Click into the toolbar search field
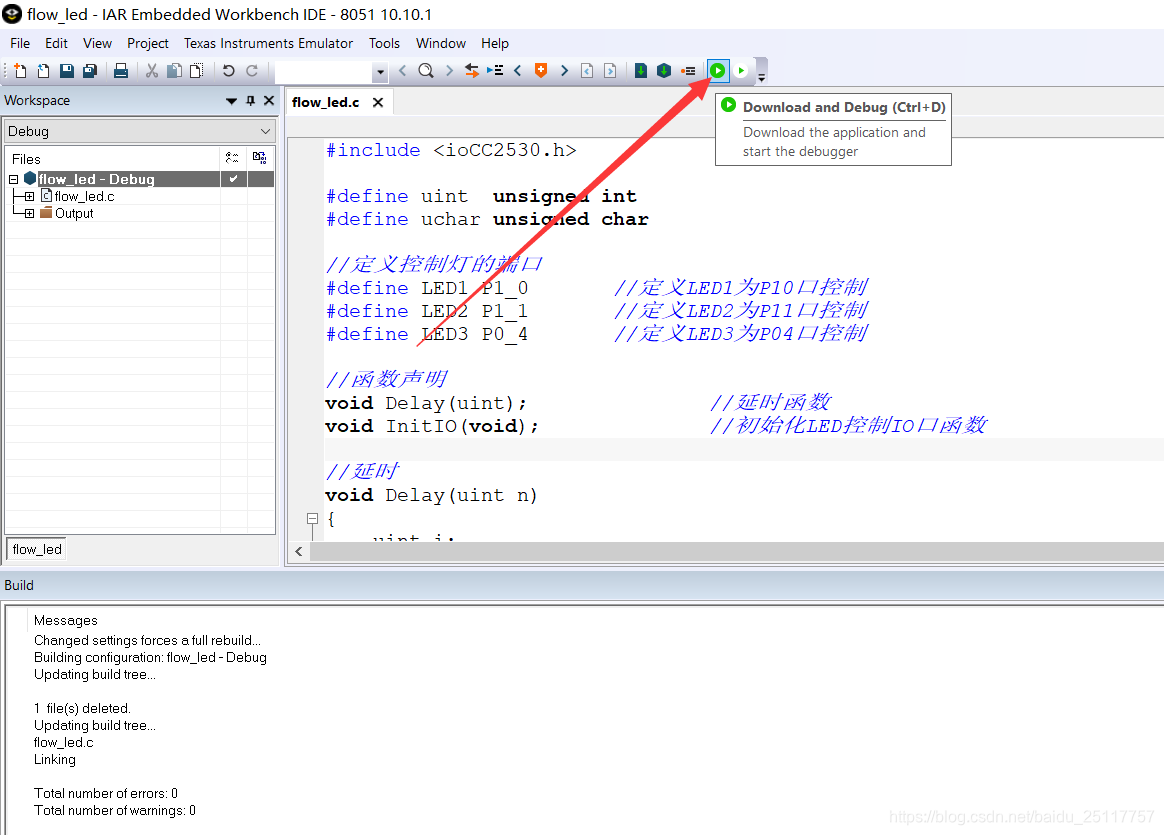1164x835 pixels. 324,72
